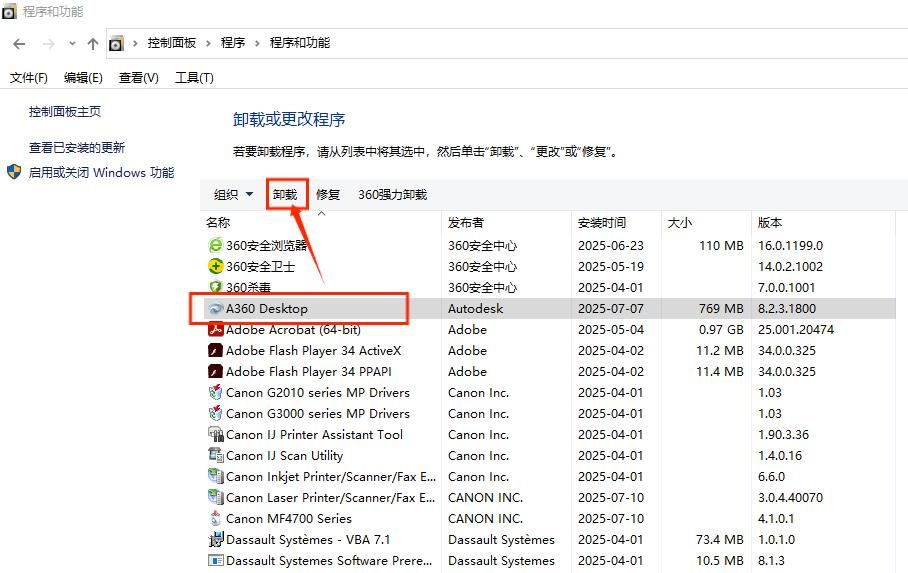Image resolution: width=908 pixels, height=573 pixels.
Task: Expand the chevron after 程序 breadcrumb
Action: [x=257, y=43]
